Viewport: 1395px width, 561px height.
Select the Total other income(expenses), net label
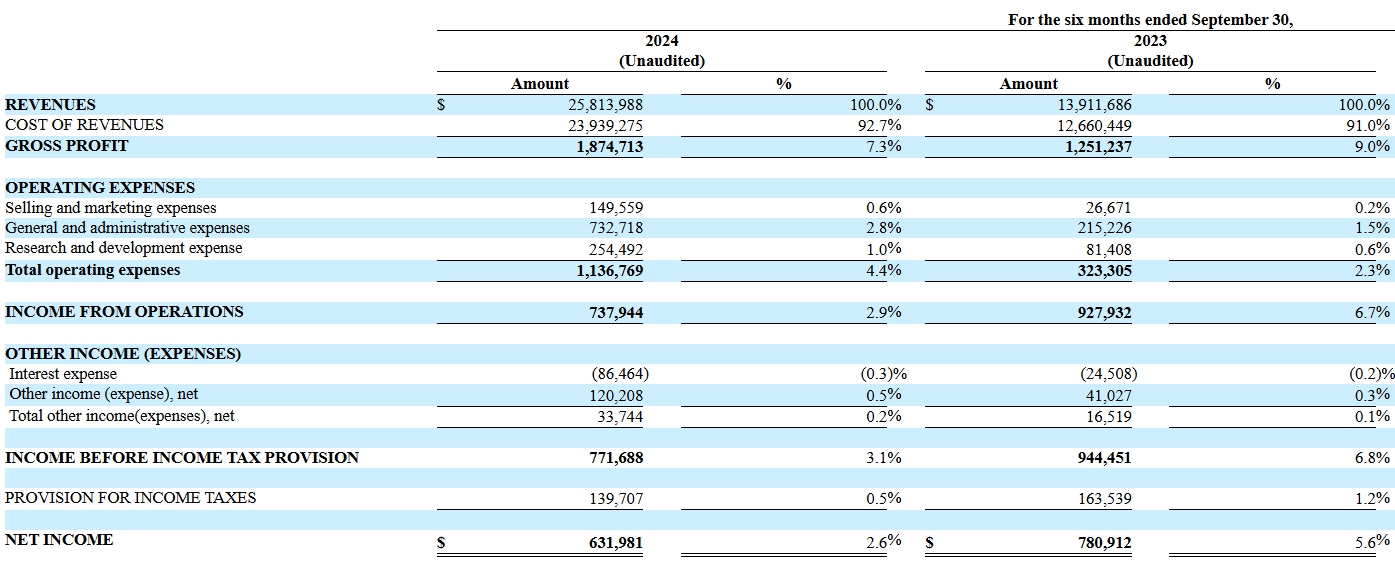tap(122, 415)
